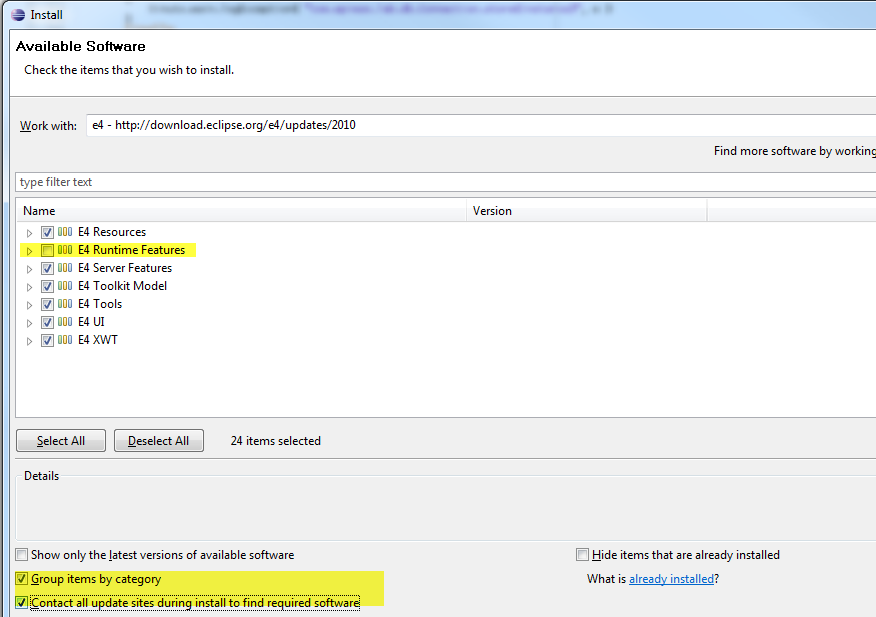
Task: Select the E4 Server Features row label
Action: [x=125, y=268]
